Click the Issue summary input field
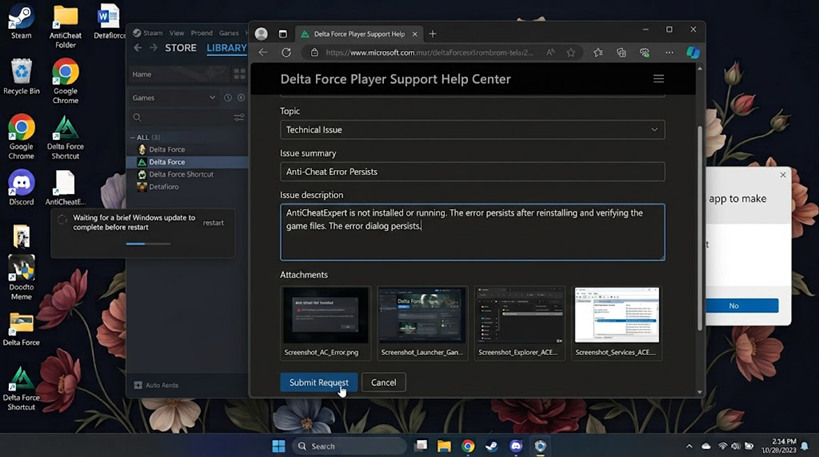 point(473,171)
